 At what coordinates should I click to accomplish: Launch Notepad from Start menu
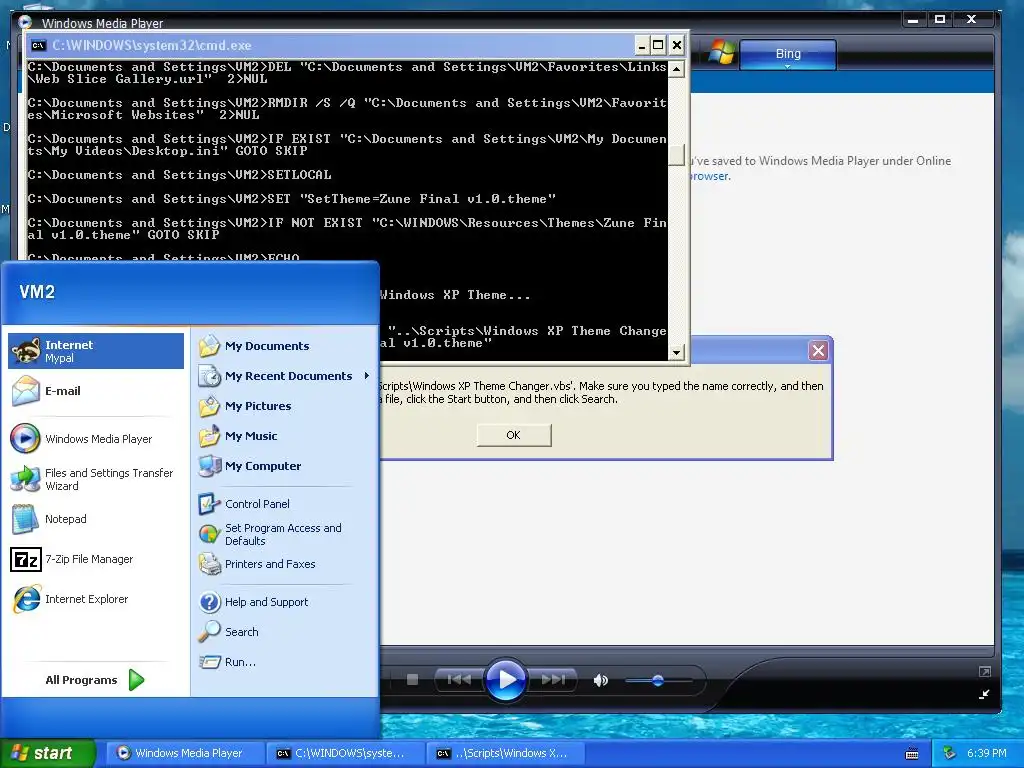pos(96,519)
